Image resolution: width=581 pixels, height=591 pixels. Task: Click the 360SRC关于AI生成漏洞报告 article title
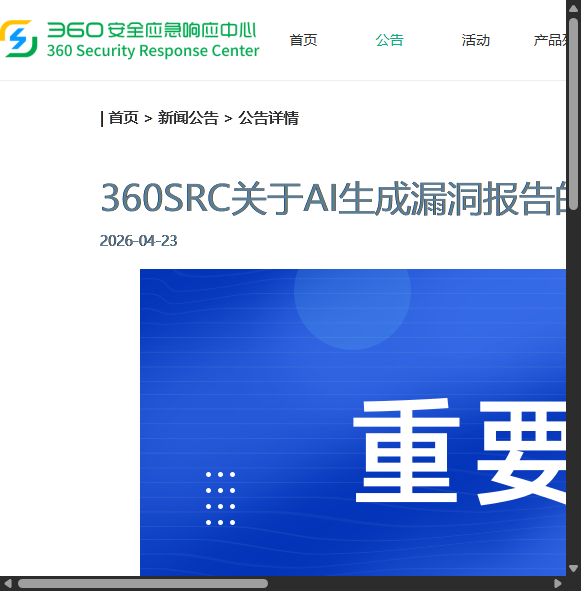333,199
